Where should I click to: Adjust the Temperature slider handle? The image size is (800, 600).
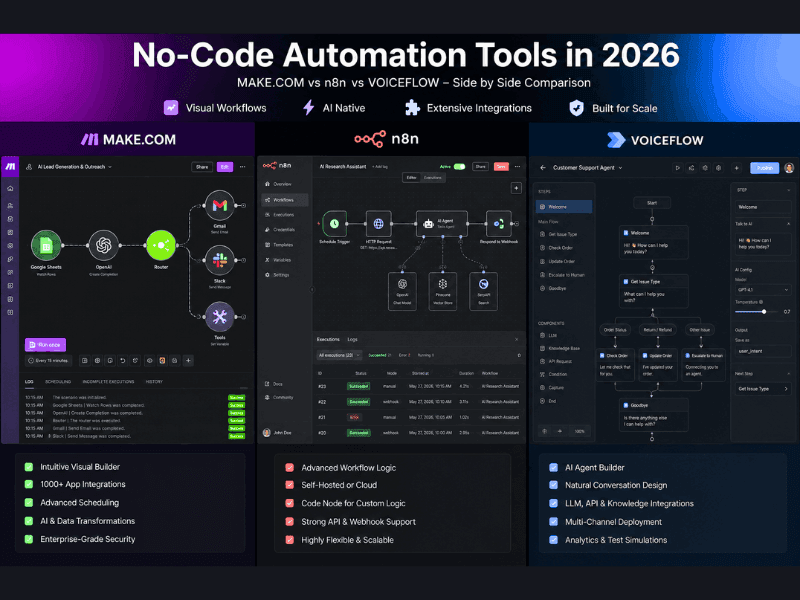764,312
